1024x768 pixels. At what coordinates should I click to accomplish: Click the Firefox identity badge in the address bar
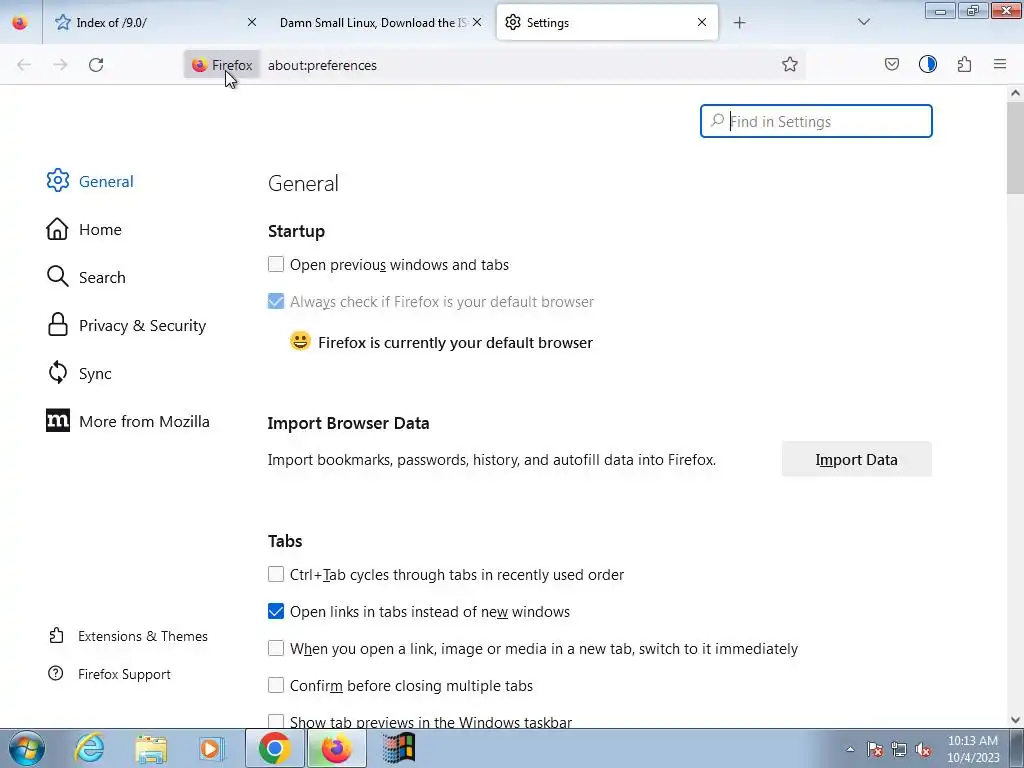[222, 65]
